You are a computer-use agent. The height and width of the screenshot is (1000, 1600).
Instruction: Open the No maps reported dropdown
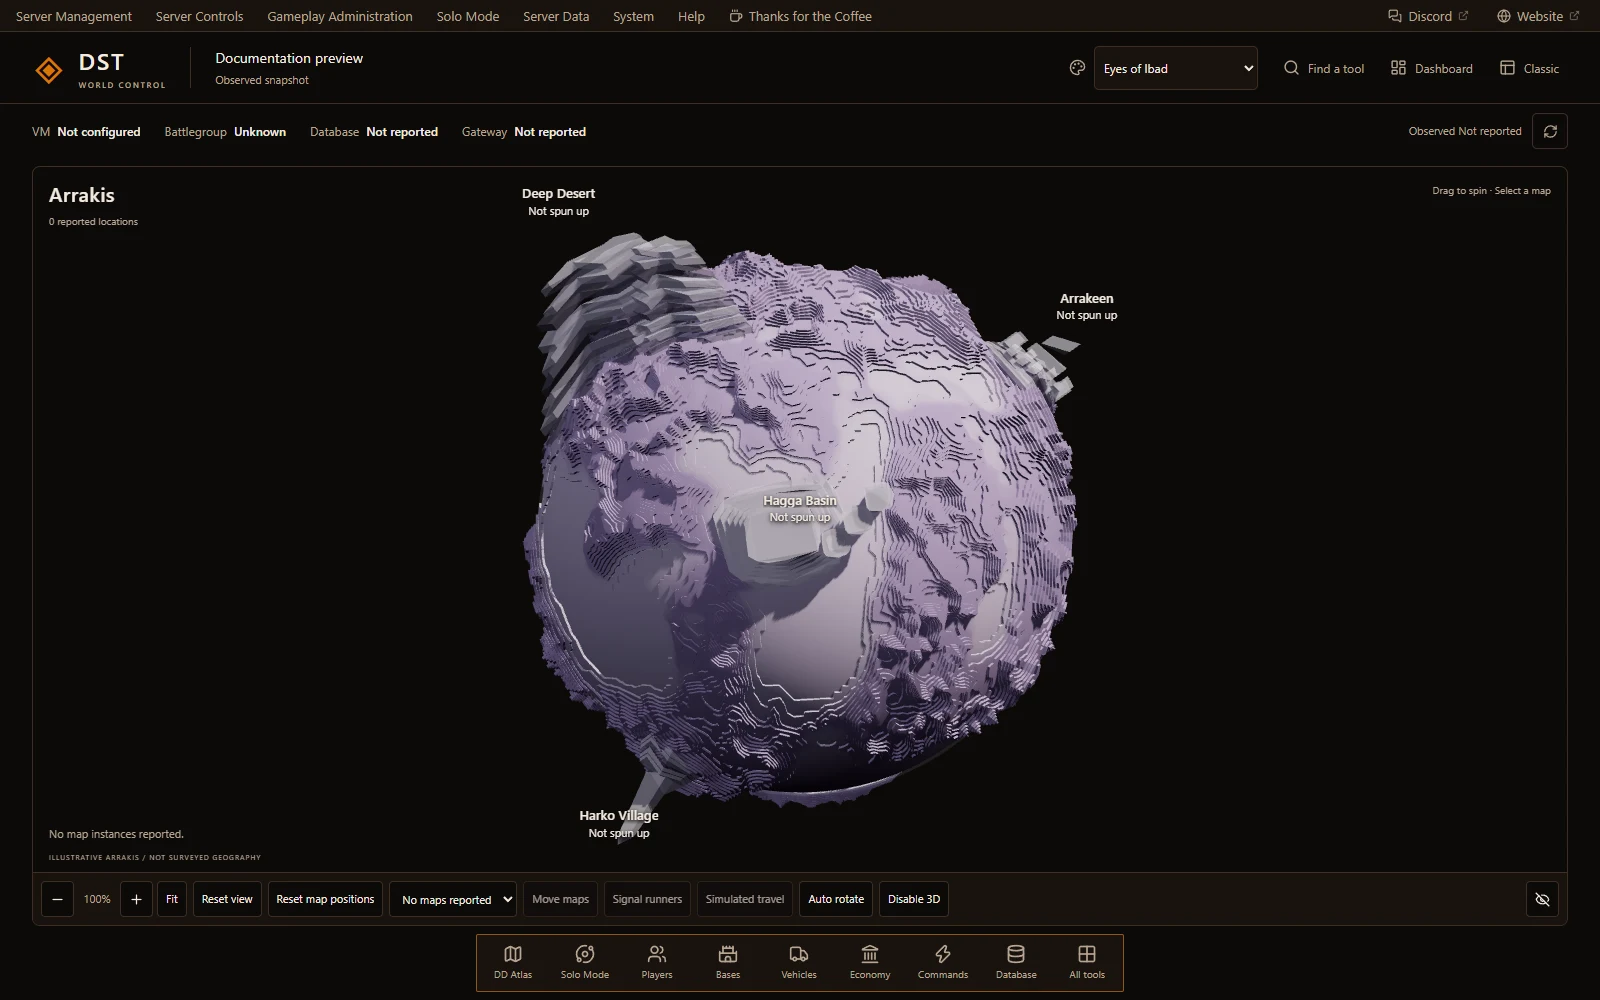point(453,899)
